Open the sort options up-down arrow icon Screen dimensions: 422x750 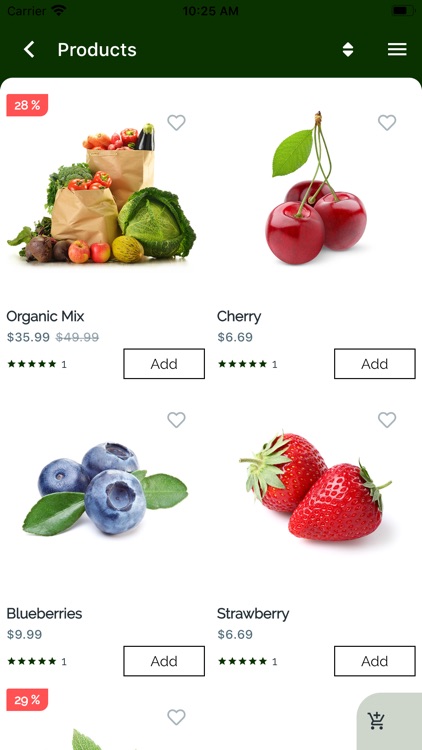(x=348, y=49)
